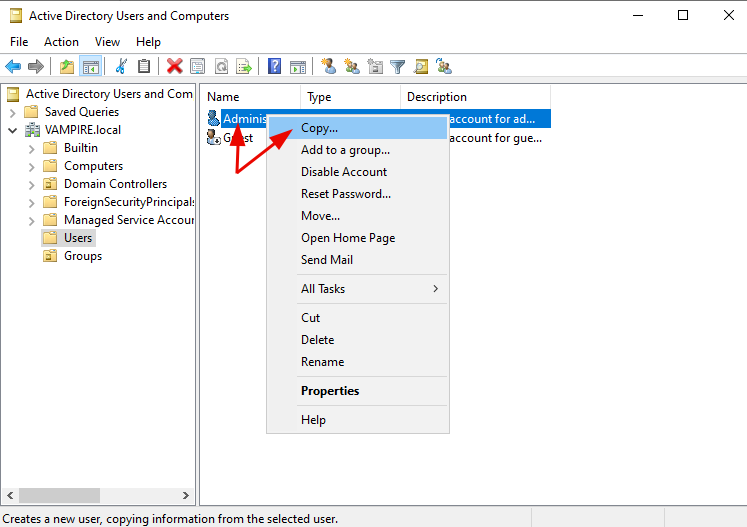Select Reset Password... from the context menu
The width and height of the screenshot is (747, 527).
coord(358,194)
